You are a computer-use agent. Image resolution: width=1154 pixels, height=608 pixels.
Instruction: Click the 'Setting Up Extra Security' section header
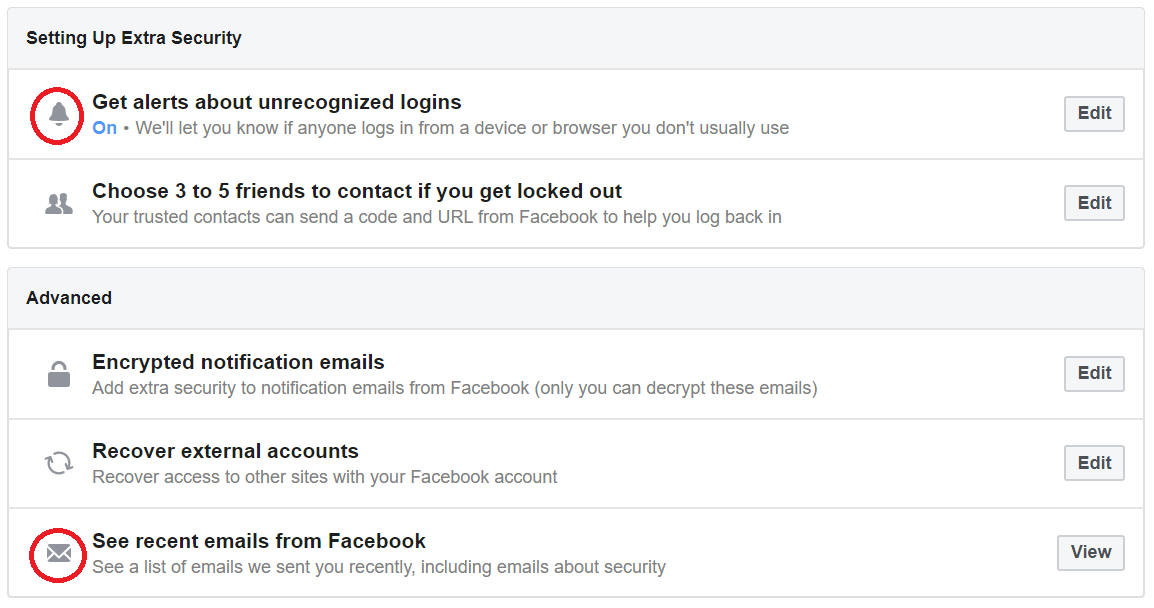pyautogui.click(x=134, y=38)
